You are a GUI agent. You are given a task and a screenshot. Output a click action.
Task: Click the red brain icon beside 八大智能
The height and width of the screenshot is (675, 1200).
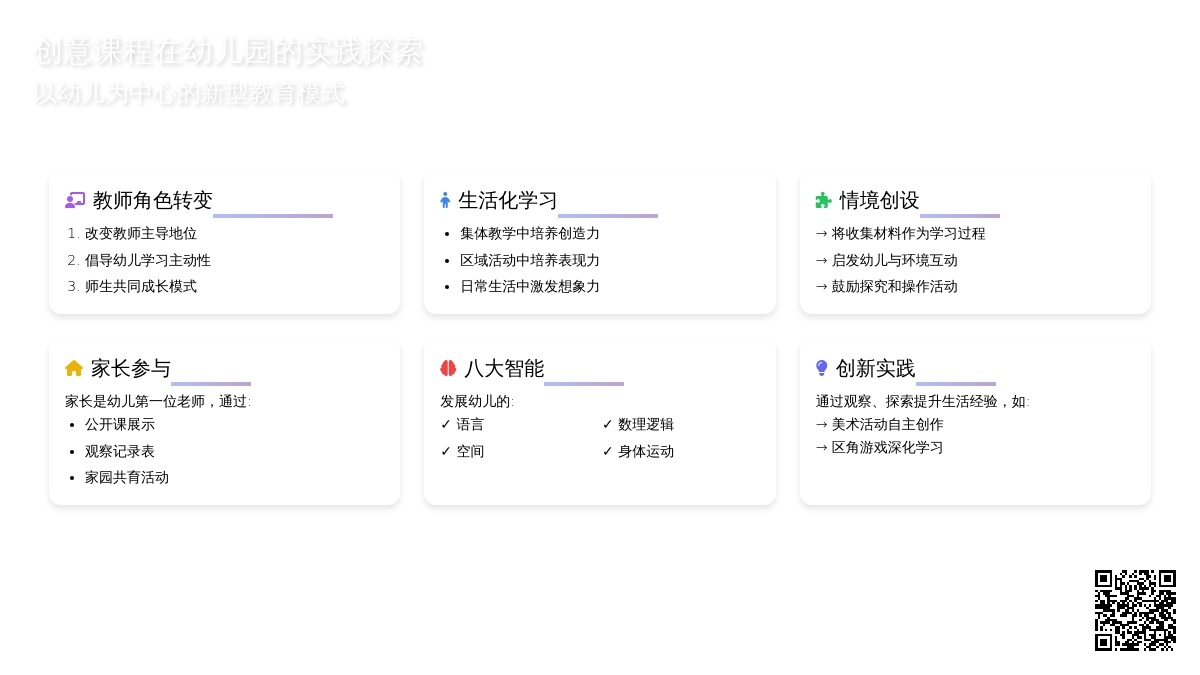click(448, 368)
